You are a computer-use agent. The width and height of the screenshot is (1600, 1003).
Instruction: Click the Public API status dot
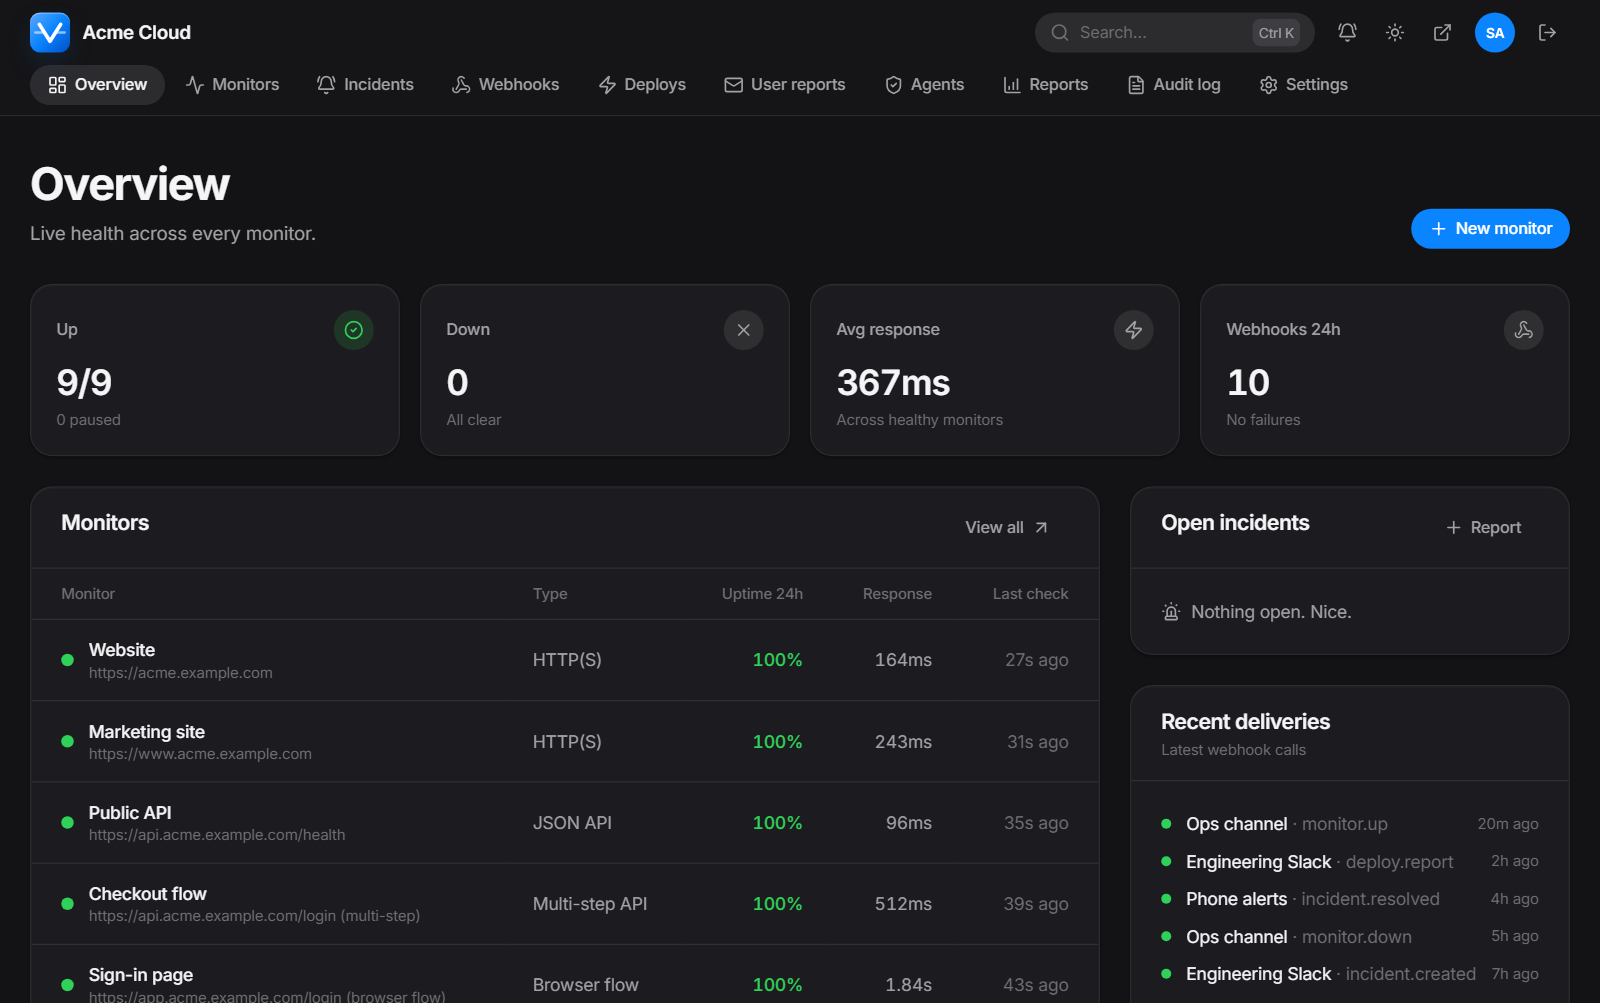[x=67, y=823]
